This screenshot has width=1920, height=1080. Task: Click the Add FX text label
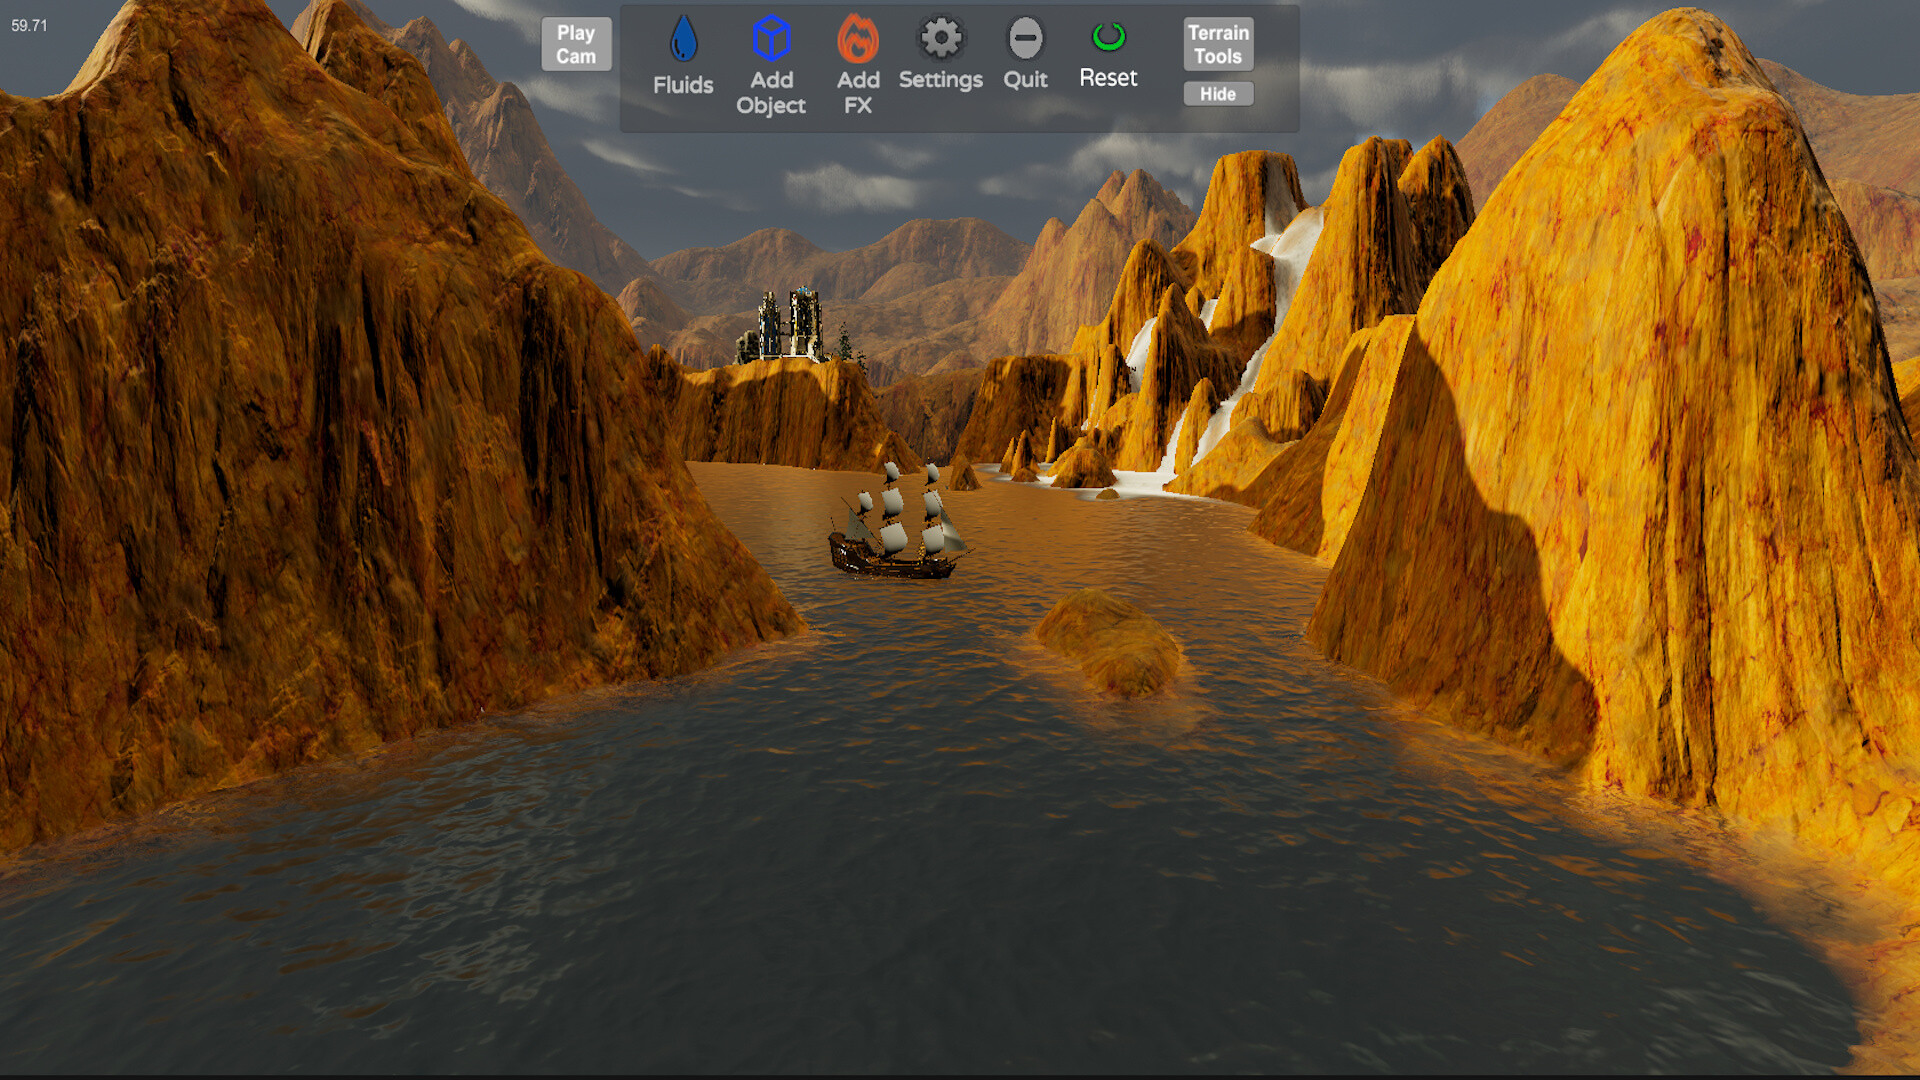coord(857,92)
